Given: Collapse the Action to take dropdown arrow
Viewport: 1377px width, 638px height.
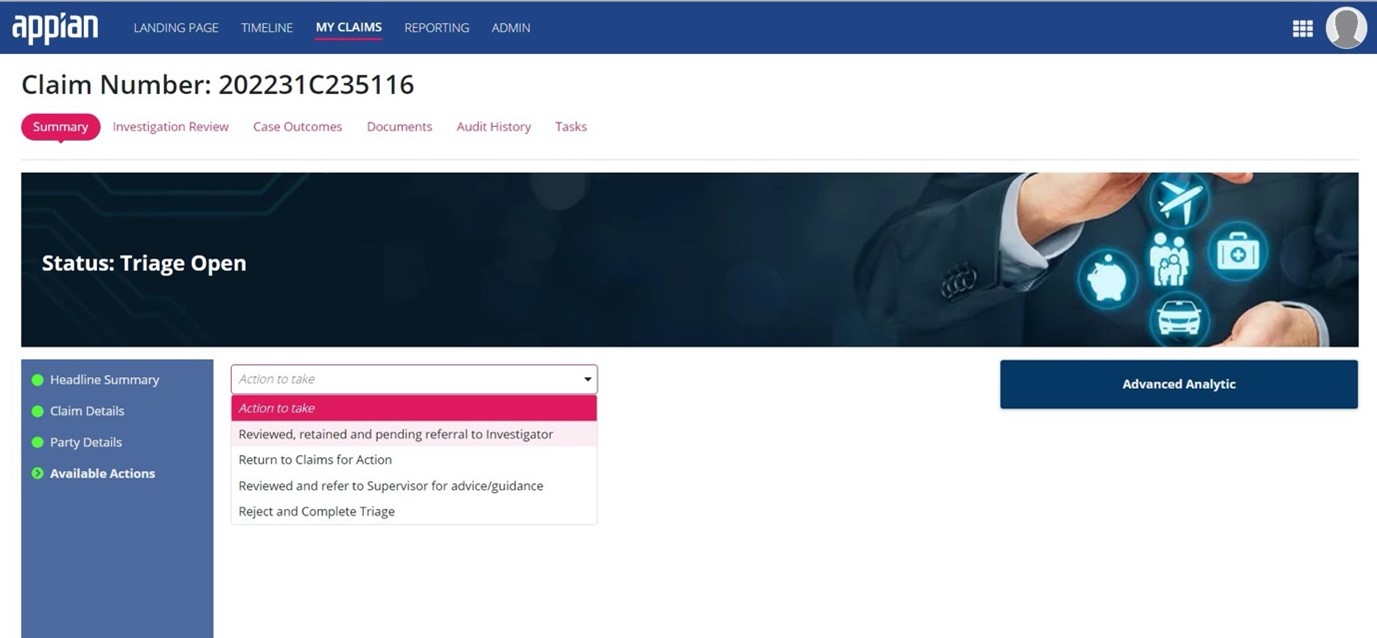Looking at the screenshot, I should tap(587, 380).
